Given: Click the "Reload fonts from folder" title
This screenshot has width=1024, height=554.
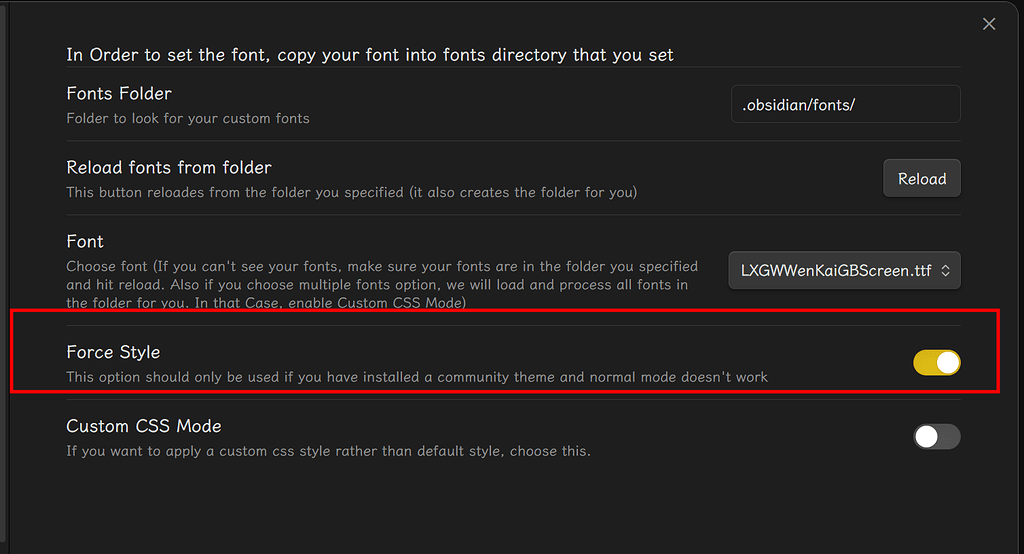Looking at the screenshot, I should pos(169,168).
